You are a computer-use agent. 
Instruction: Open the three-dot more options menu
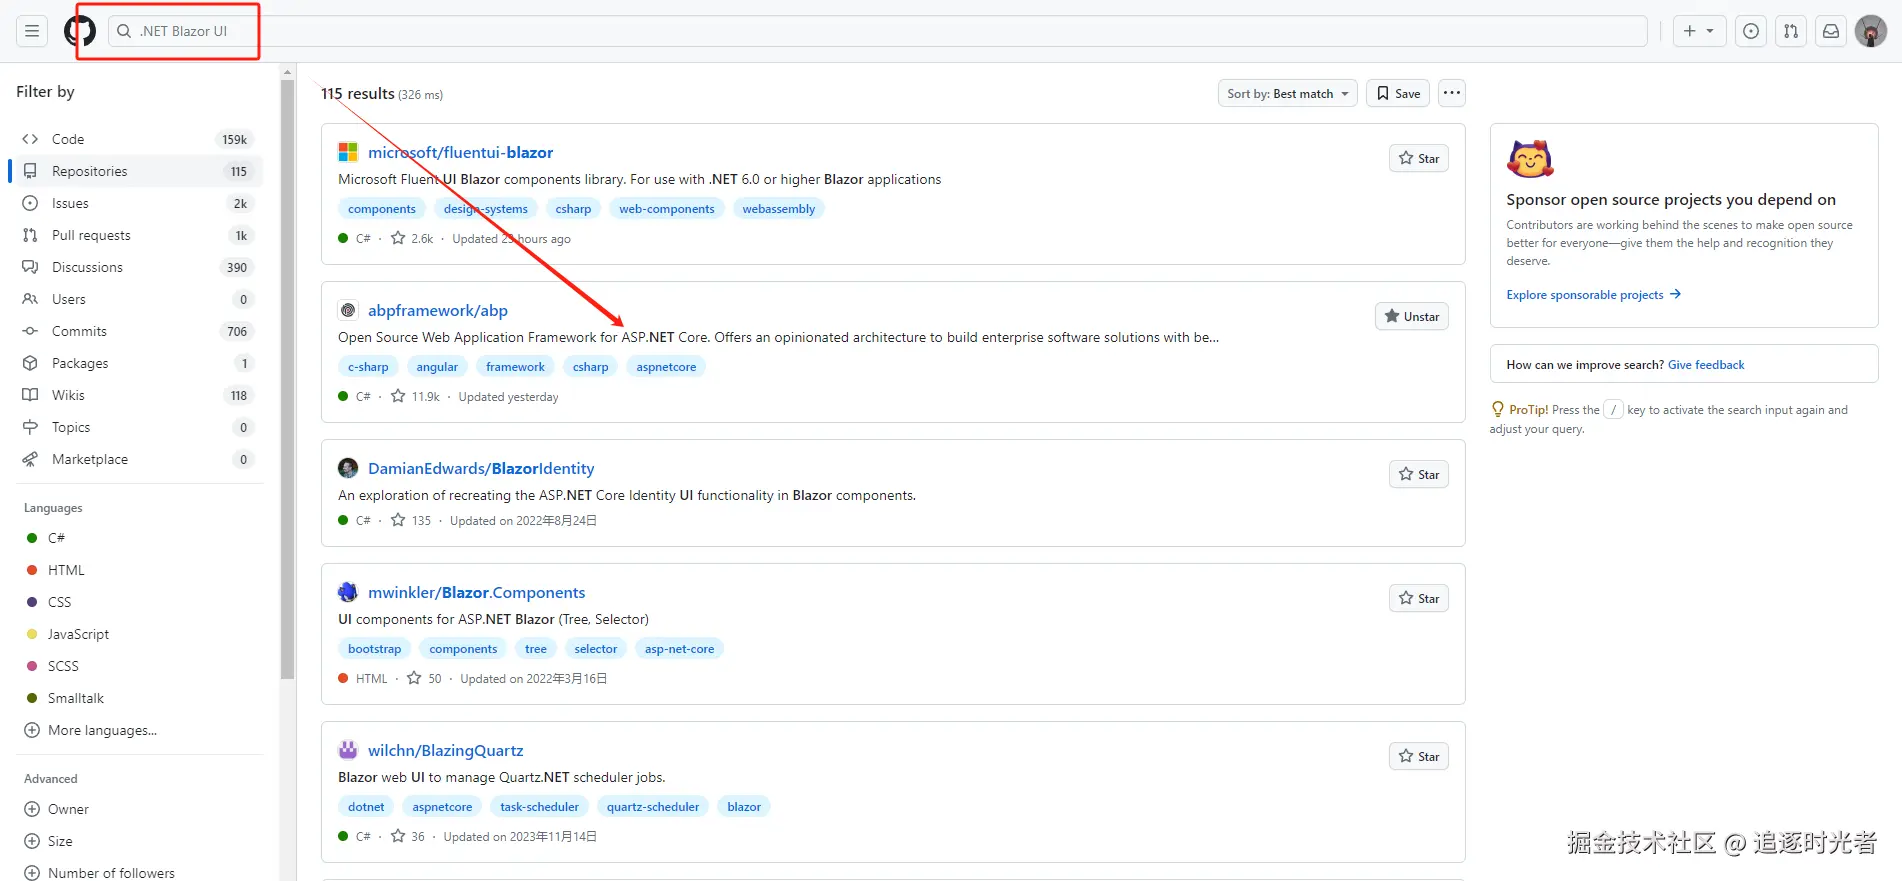1452,93
